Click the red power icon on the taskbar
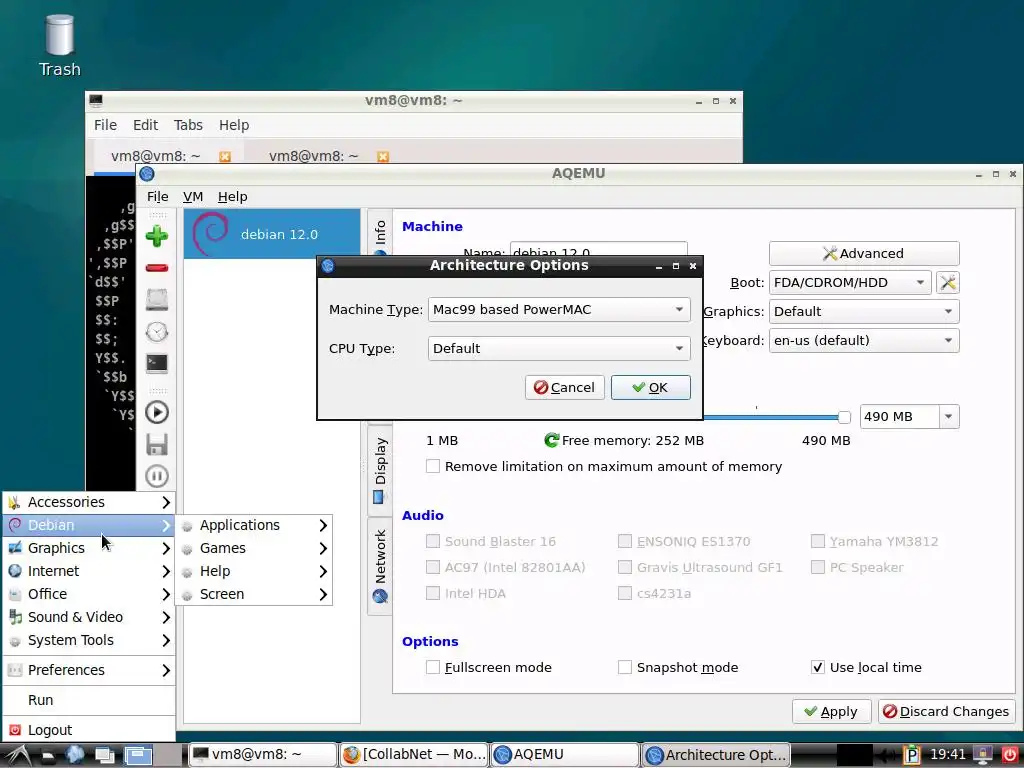This screenshot has width=1024, height=768. [x=1010, y=755]
